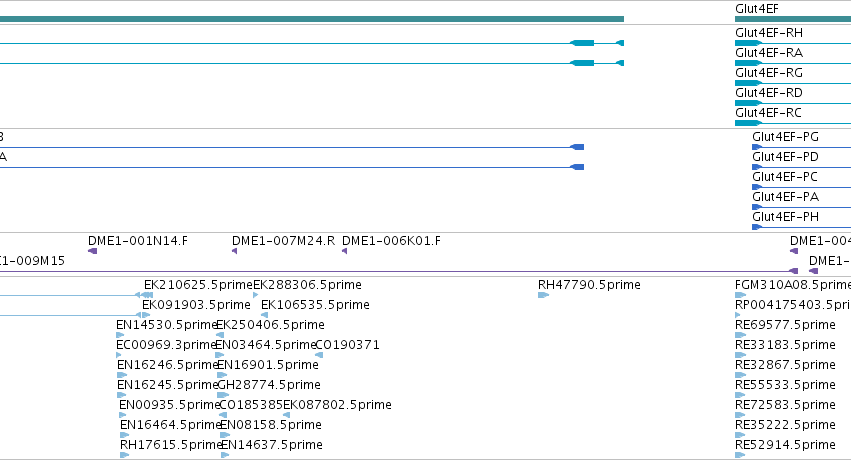Select the Glut4EF-RG transcript label
The width and height of the screenshot is (851, 460).
click(769, 73)
